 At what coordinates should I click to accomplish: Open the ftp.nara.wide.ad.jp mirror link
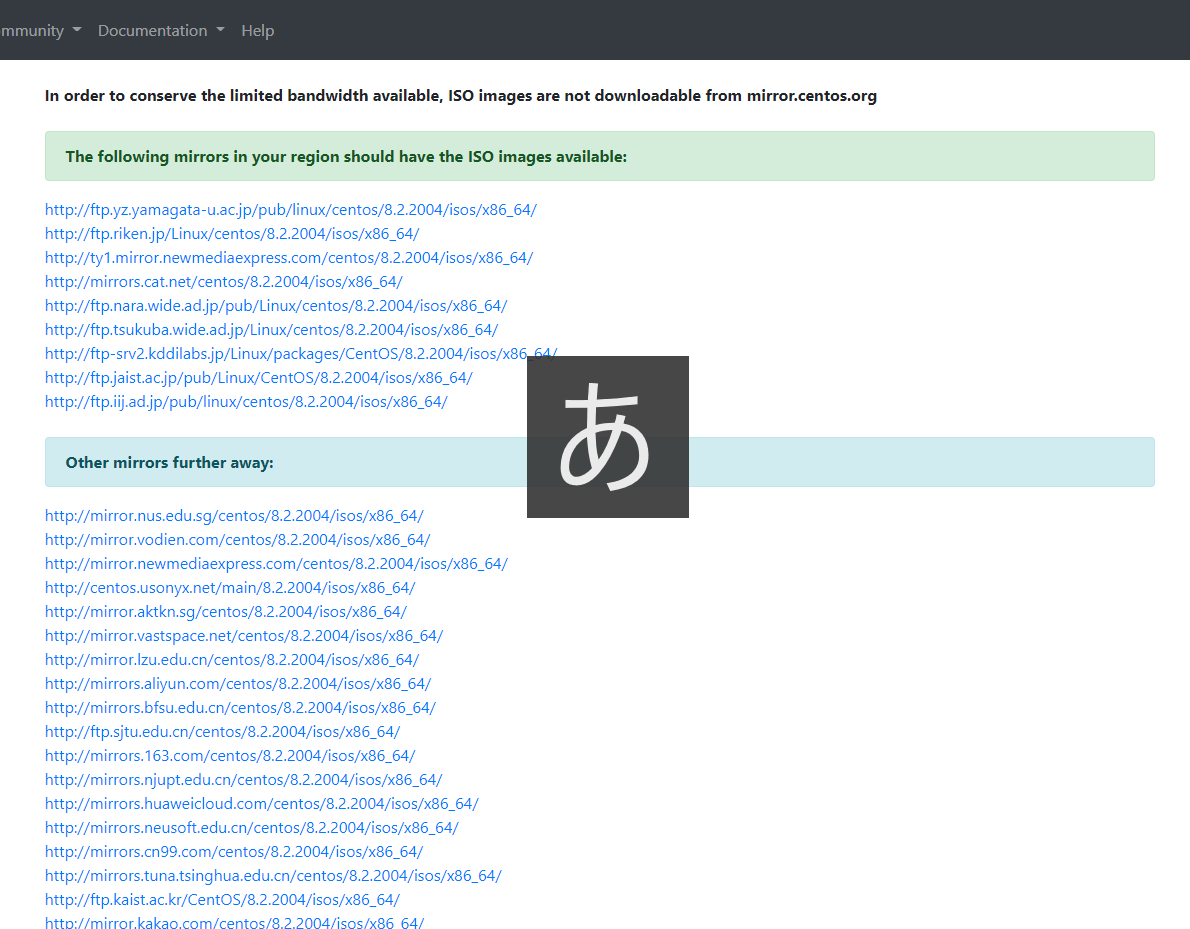click(275, 306)
